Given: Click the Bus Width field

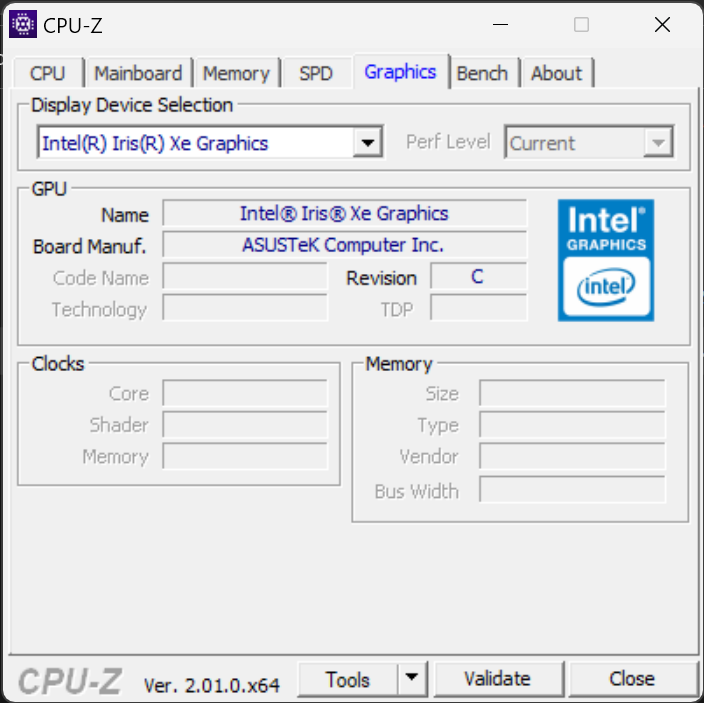Looking at the screenshot, I should pyautogui.click(x=572, y=489).
